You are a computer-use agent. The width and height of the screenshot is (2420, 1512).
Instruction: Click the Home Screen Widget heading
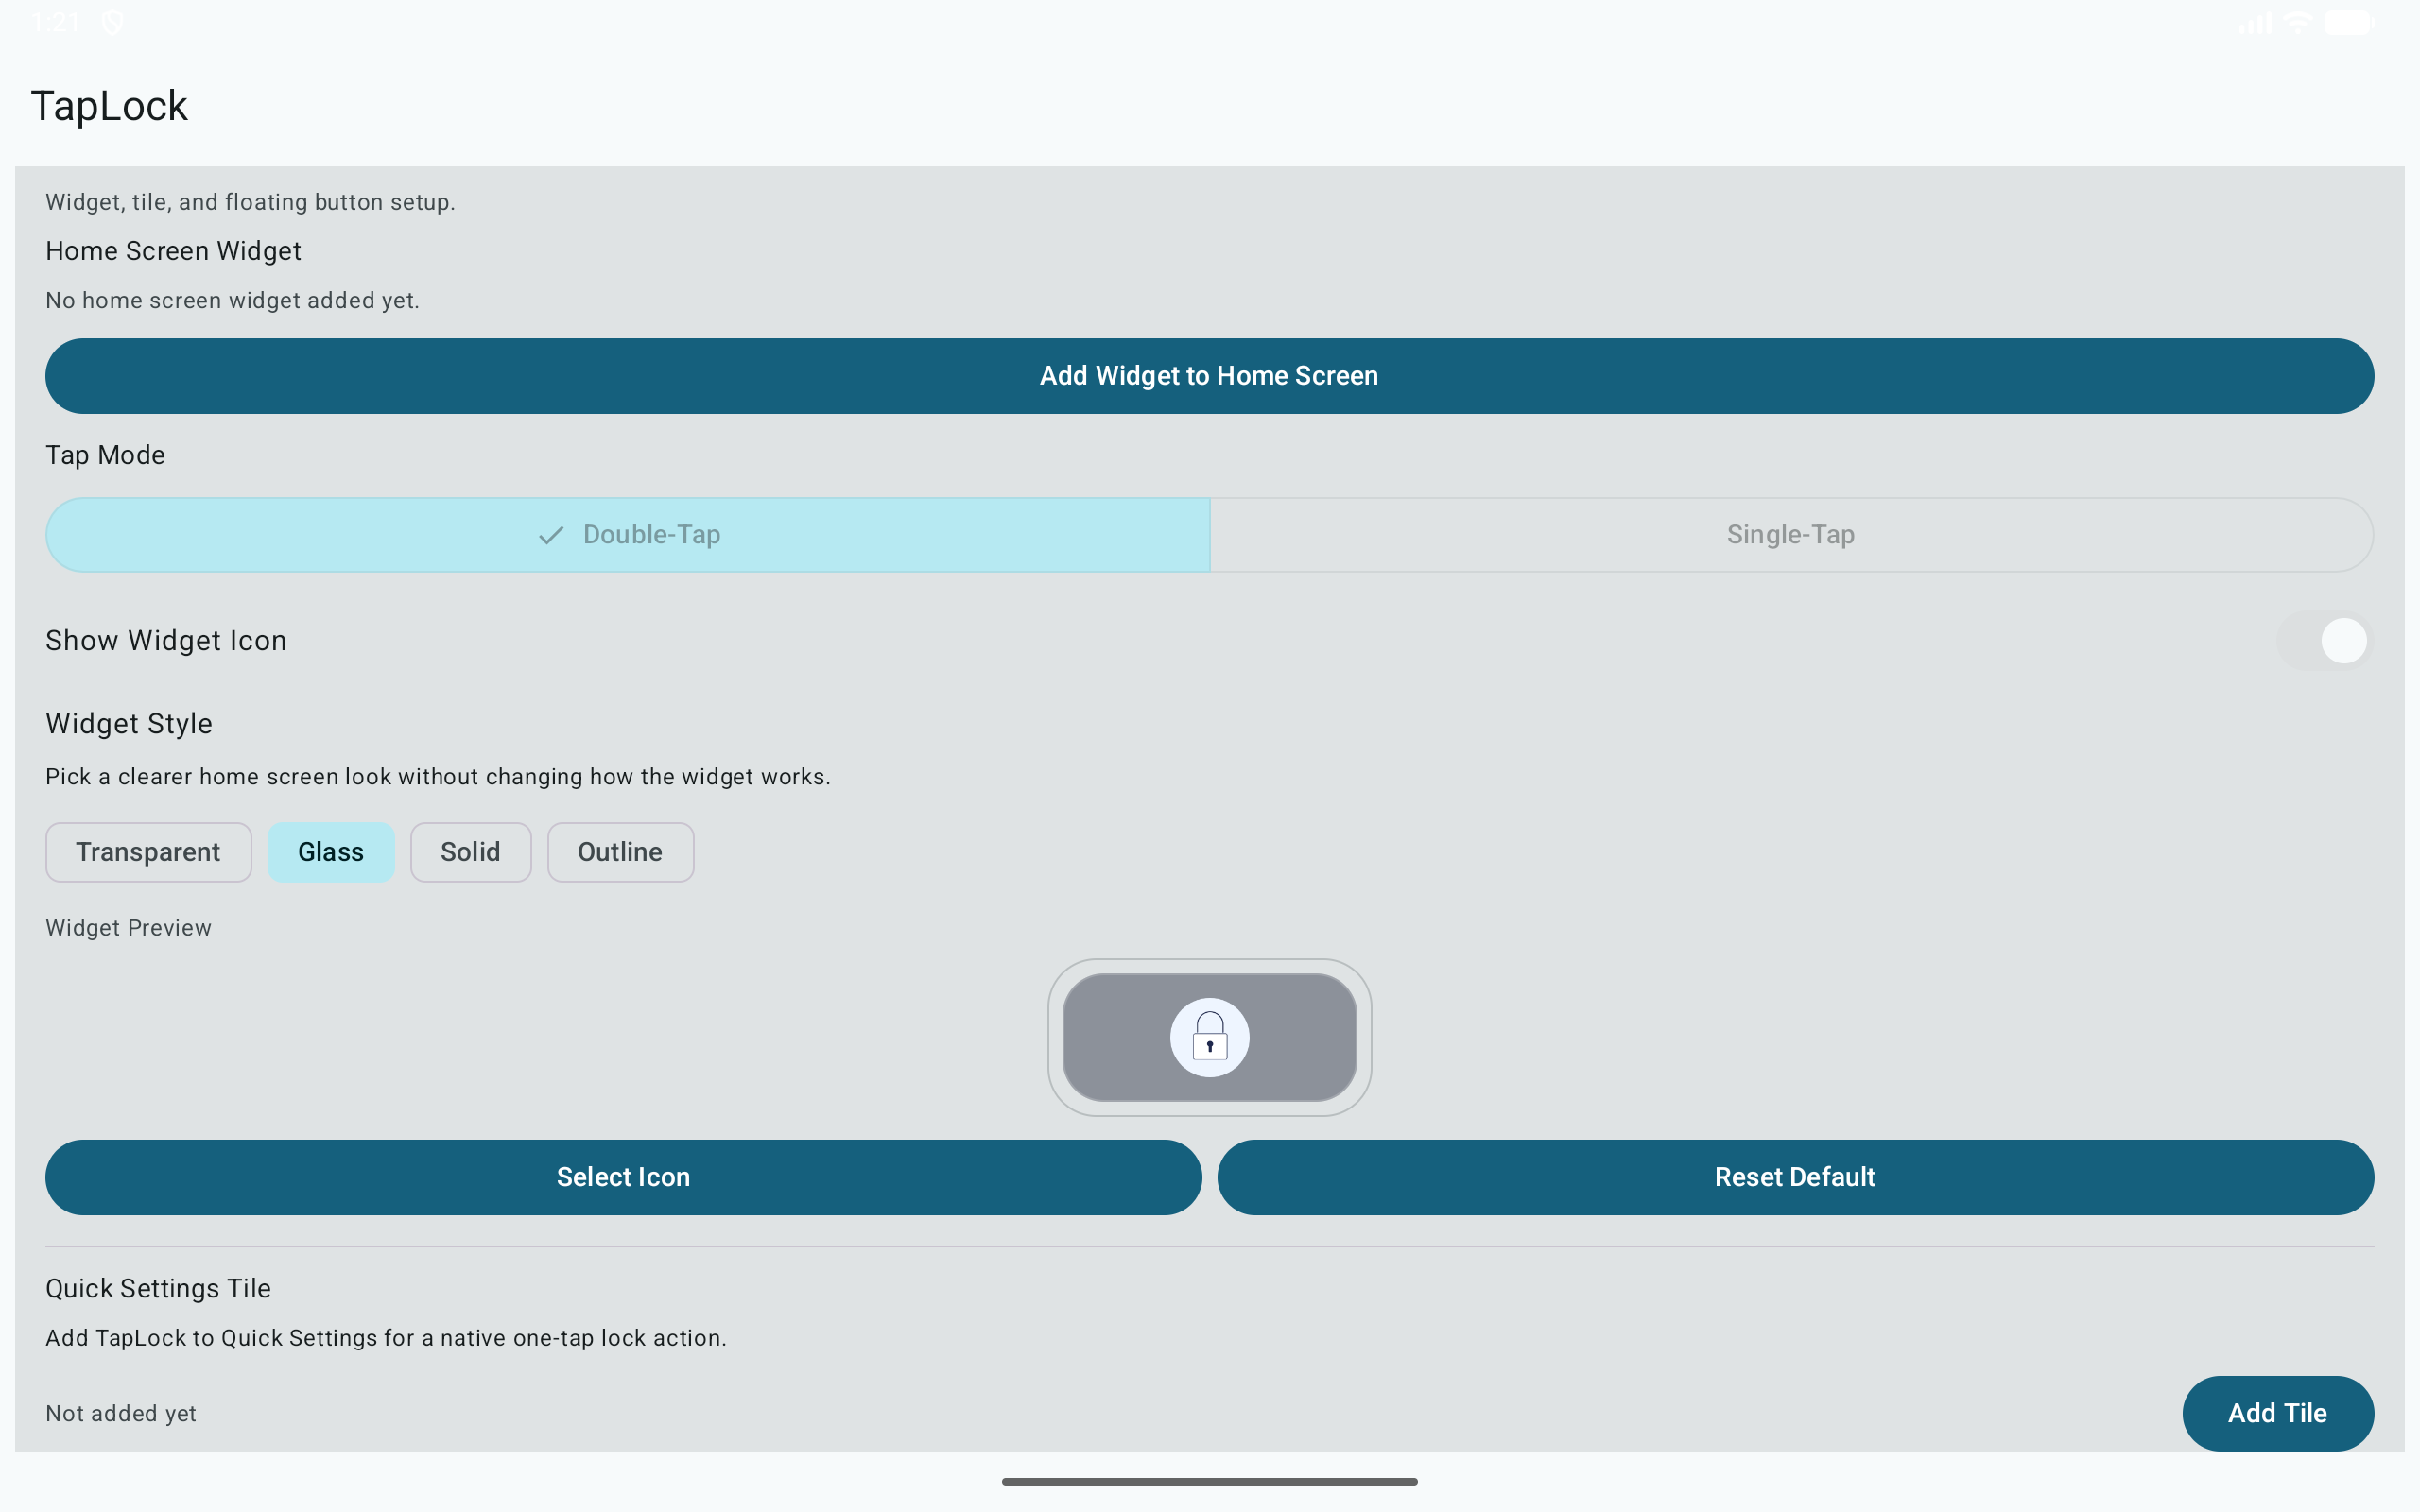[x=173, y=251]
